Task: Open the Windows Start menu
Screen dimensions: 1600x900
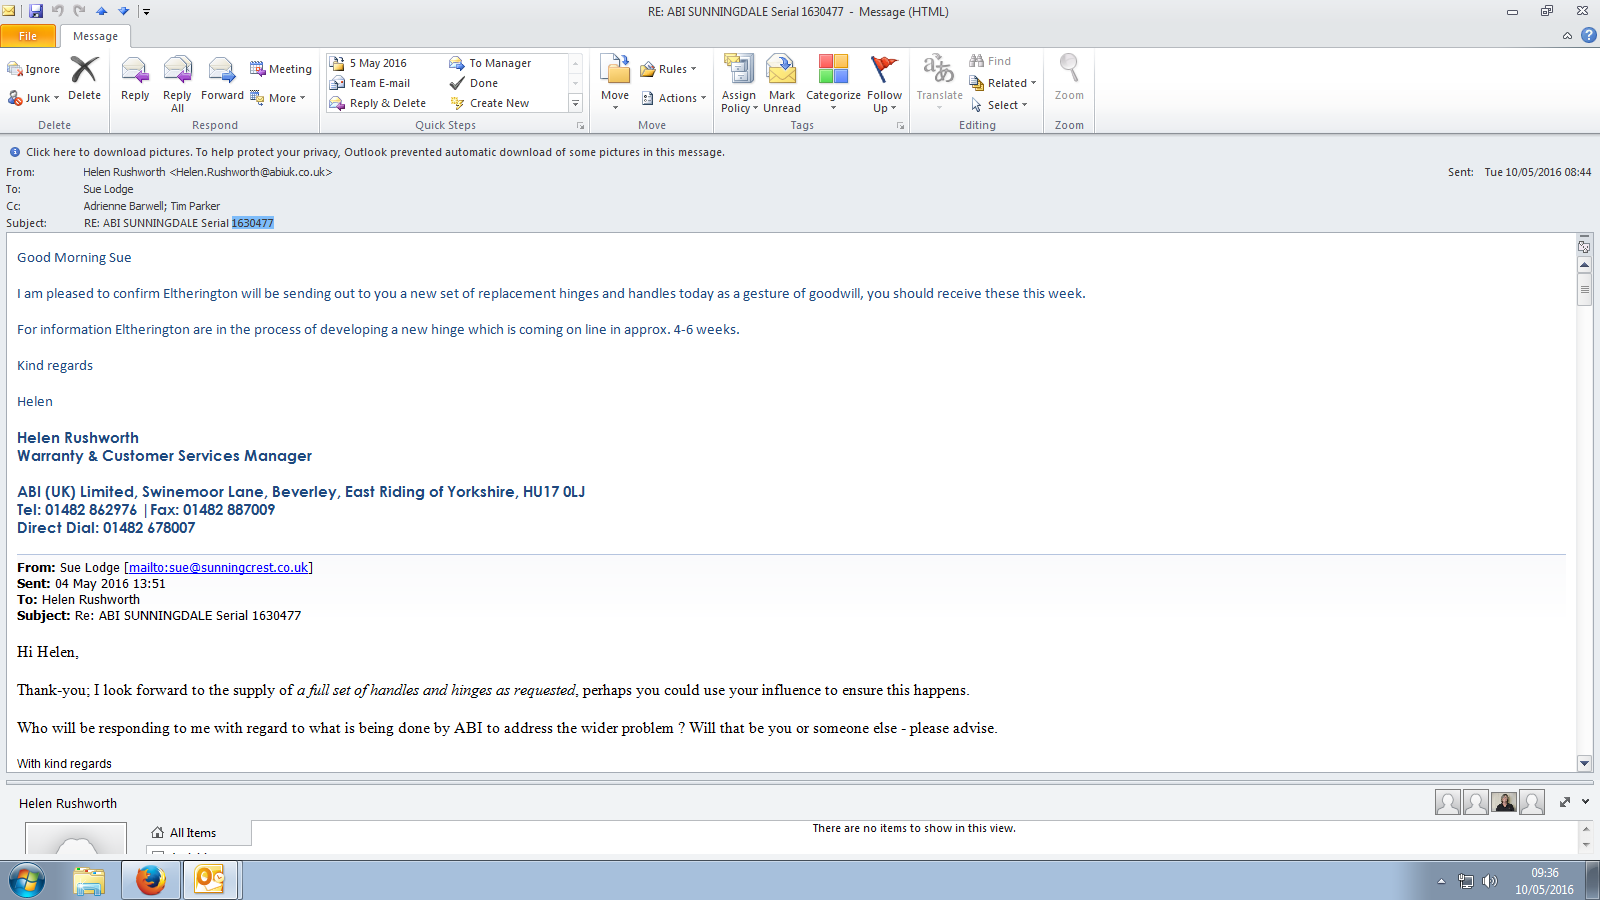Action: tap(27, 881)
